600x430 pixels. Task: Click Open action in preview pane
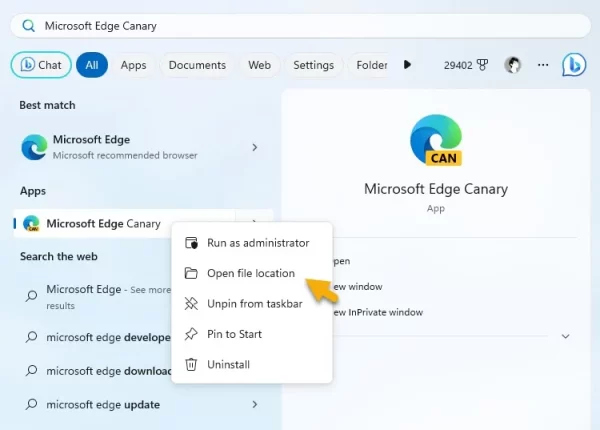[x=342, y=261]
